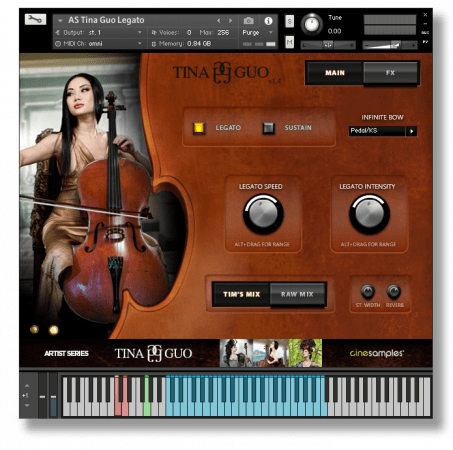
Task: Click the Max voices 256 value
Action: click(223, 33)
